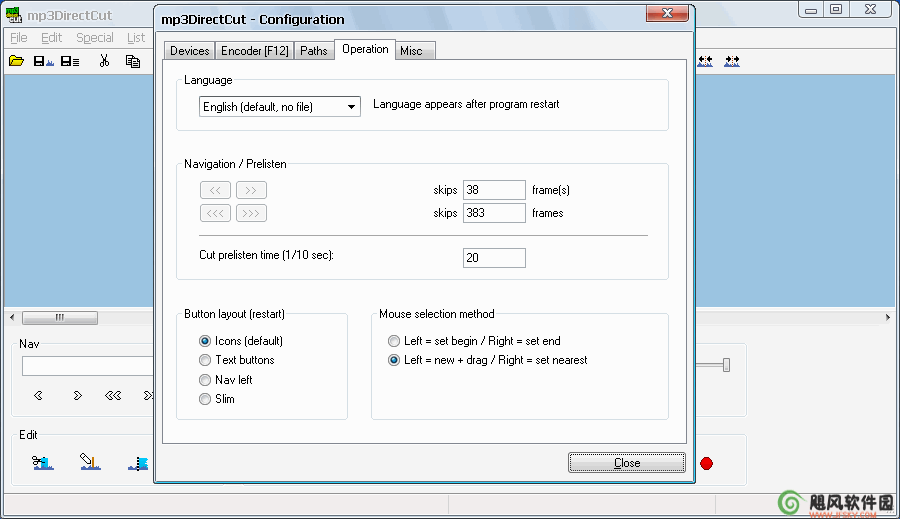Click the second marker toolbar icon at right
Image resolution: width=900 pixels, height=519 pixels.
[732, 61]
